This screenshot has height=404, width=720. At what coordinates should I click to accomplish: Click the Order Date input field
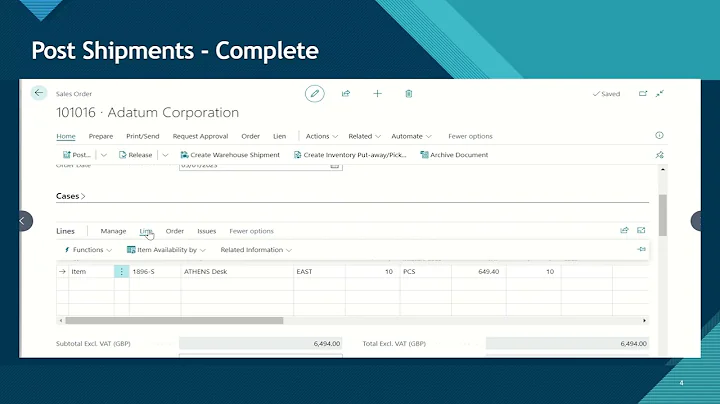tap(260, 166)
